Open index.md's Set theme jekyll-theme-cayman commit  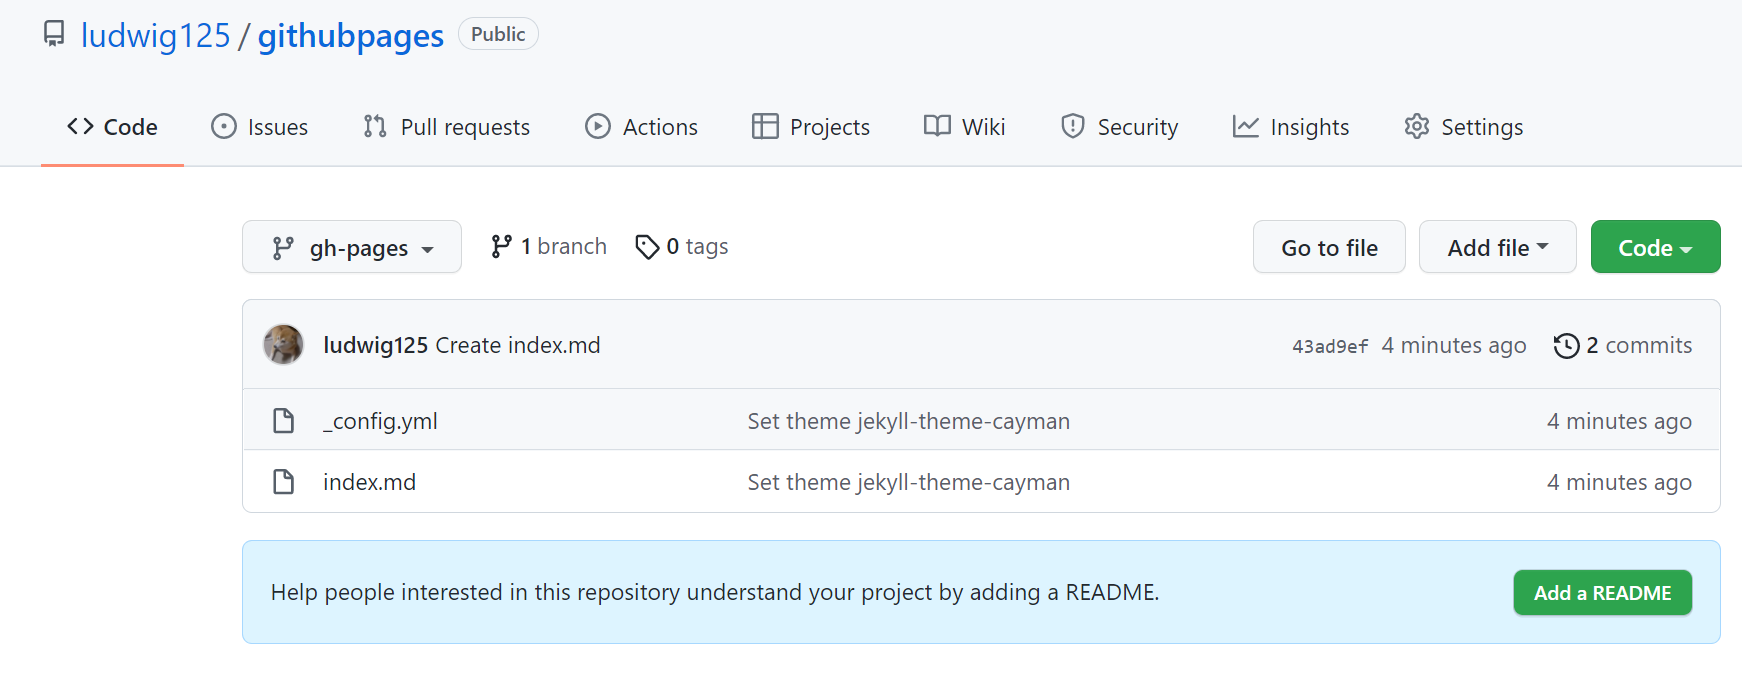pos(909,482)
